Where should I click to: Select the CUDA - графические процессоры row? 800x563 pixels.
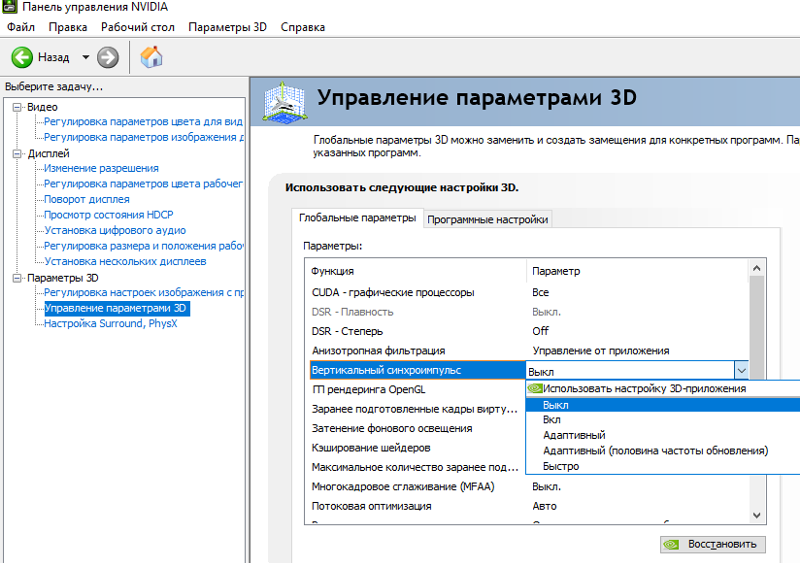(x=528, y=292)
